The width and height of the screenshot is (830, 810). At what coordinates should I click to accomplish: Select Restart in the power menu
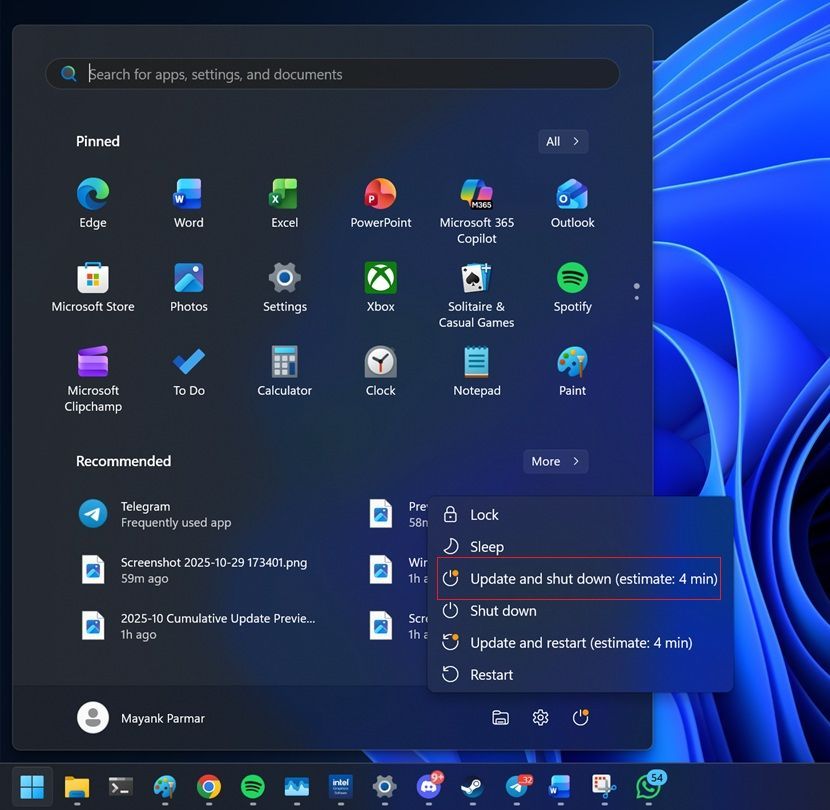pos(491,674)
